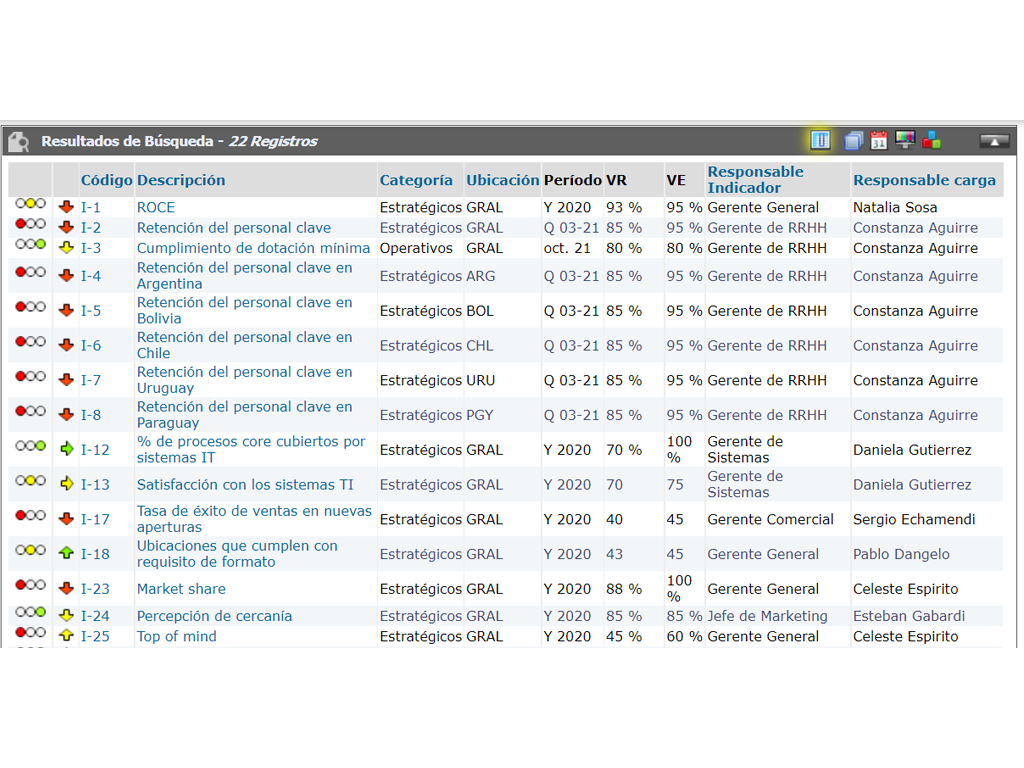Open 'Cumplimiento de dotación mínima' link
1024x768 pixels.
point(253,248)
